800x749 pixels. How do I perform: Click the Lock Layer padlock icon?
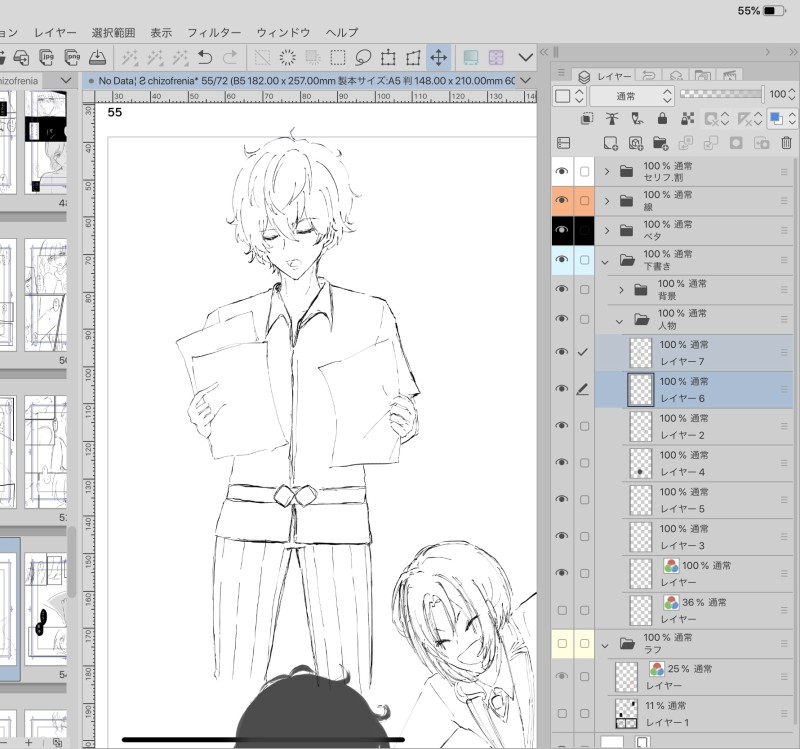(662, 119)
